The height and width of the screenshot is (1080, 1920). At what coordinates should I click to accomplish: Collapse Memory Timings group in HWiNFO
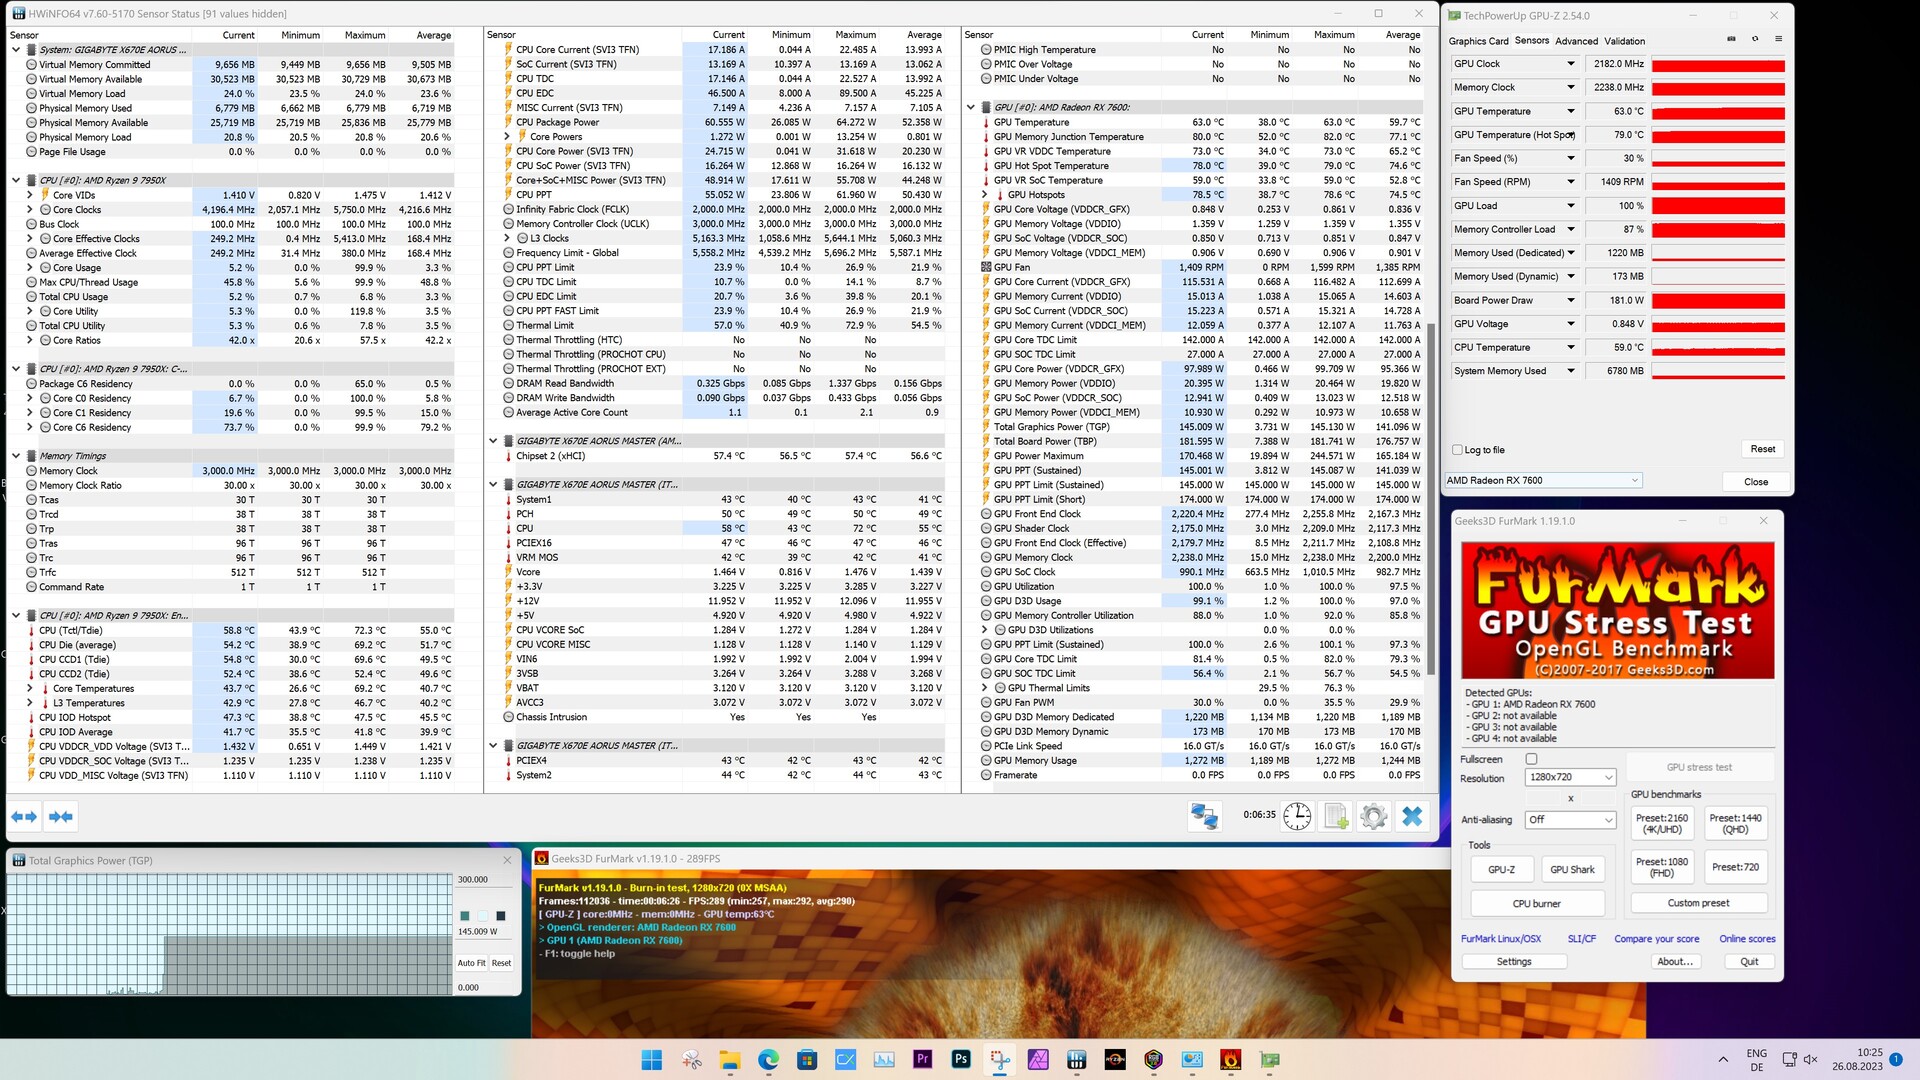pos(16,456)
